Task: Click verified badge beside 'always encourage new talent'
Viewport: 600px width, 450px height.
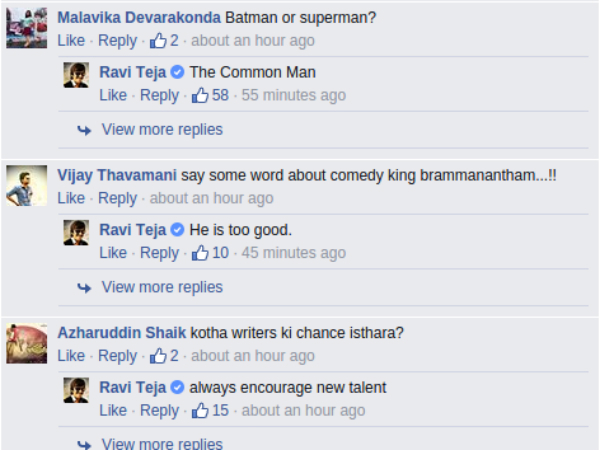Action: (177, 387)
